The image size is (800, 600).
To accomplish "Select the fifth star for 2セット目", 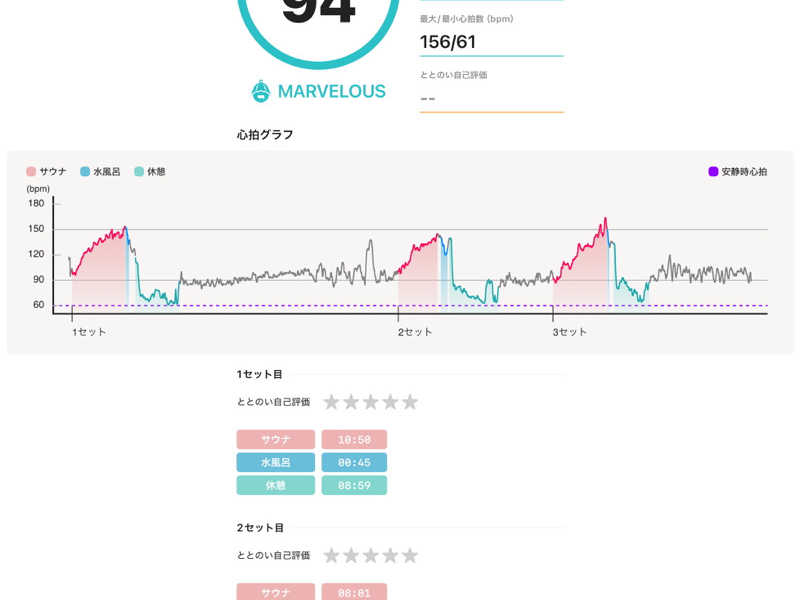I will pyautogui.click(x=410, y=555).
